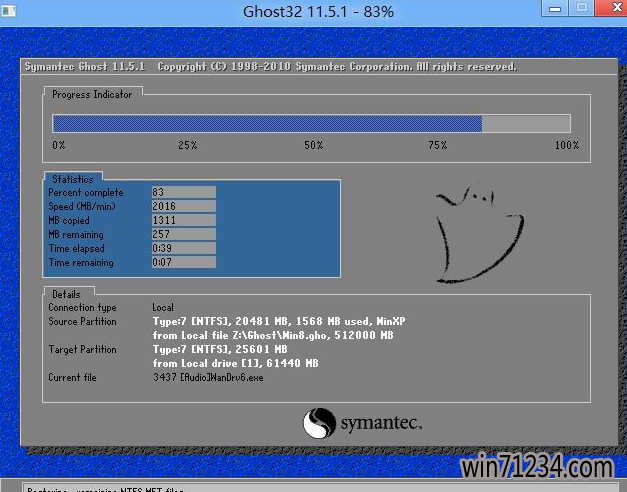Viewport: 627px width, 492px height.
Task: Click the Progress Indicator group label
Action: pyautogui.click(x=92, y=94)
